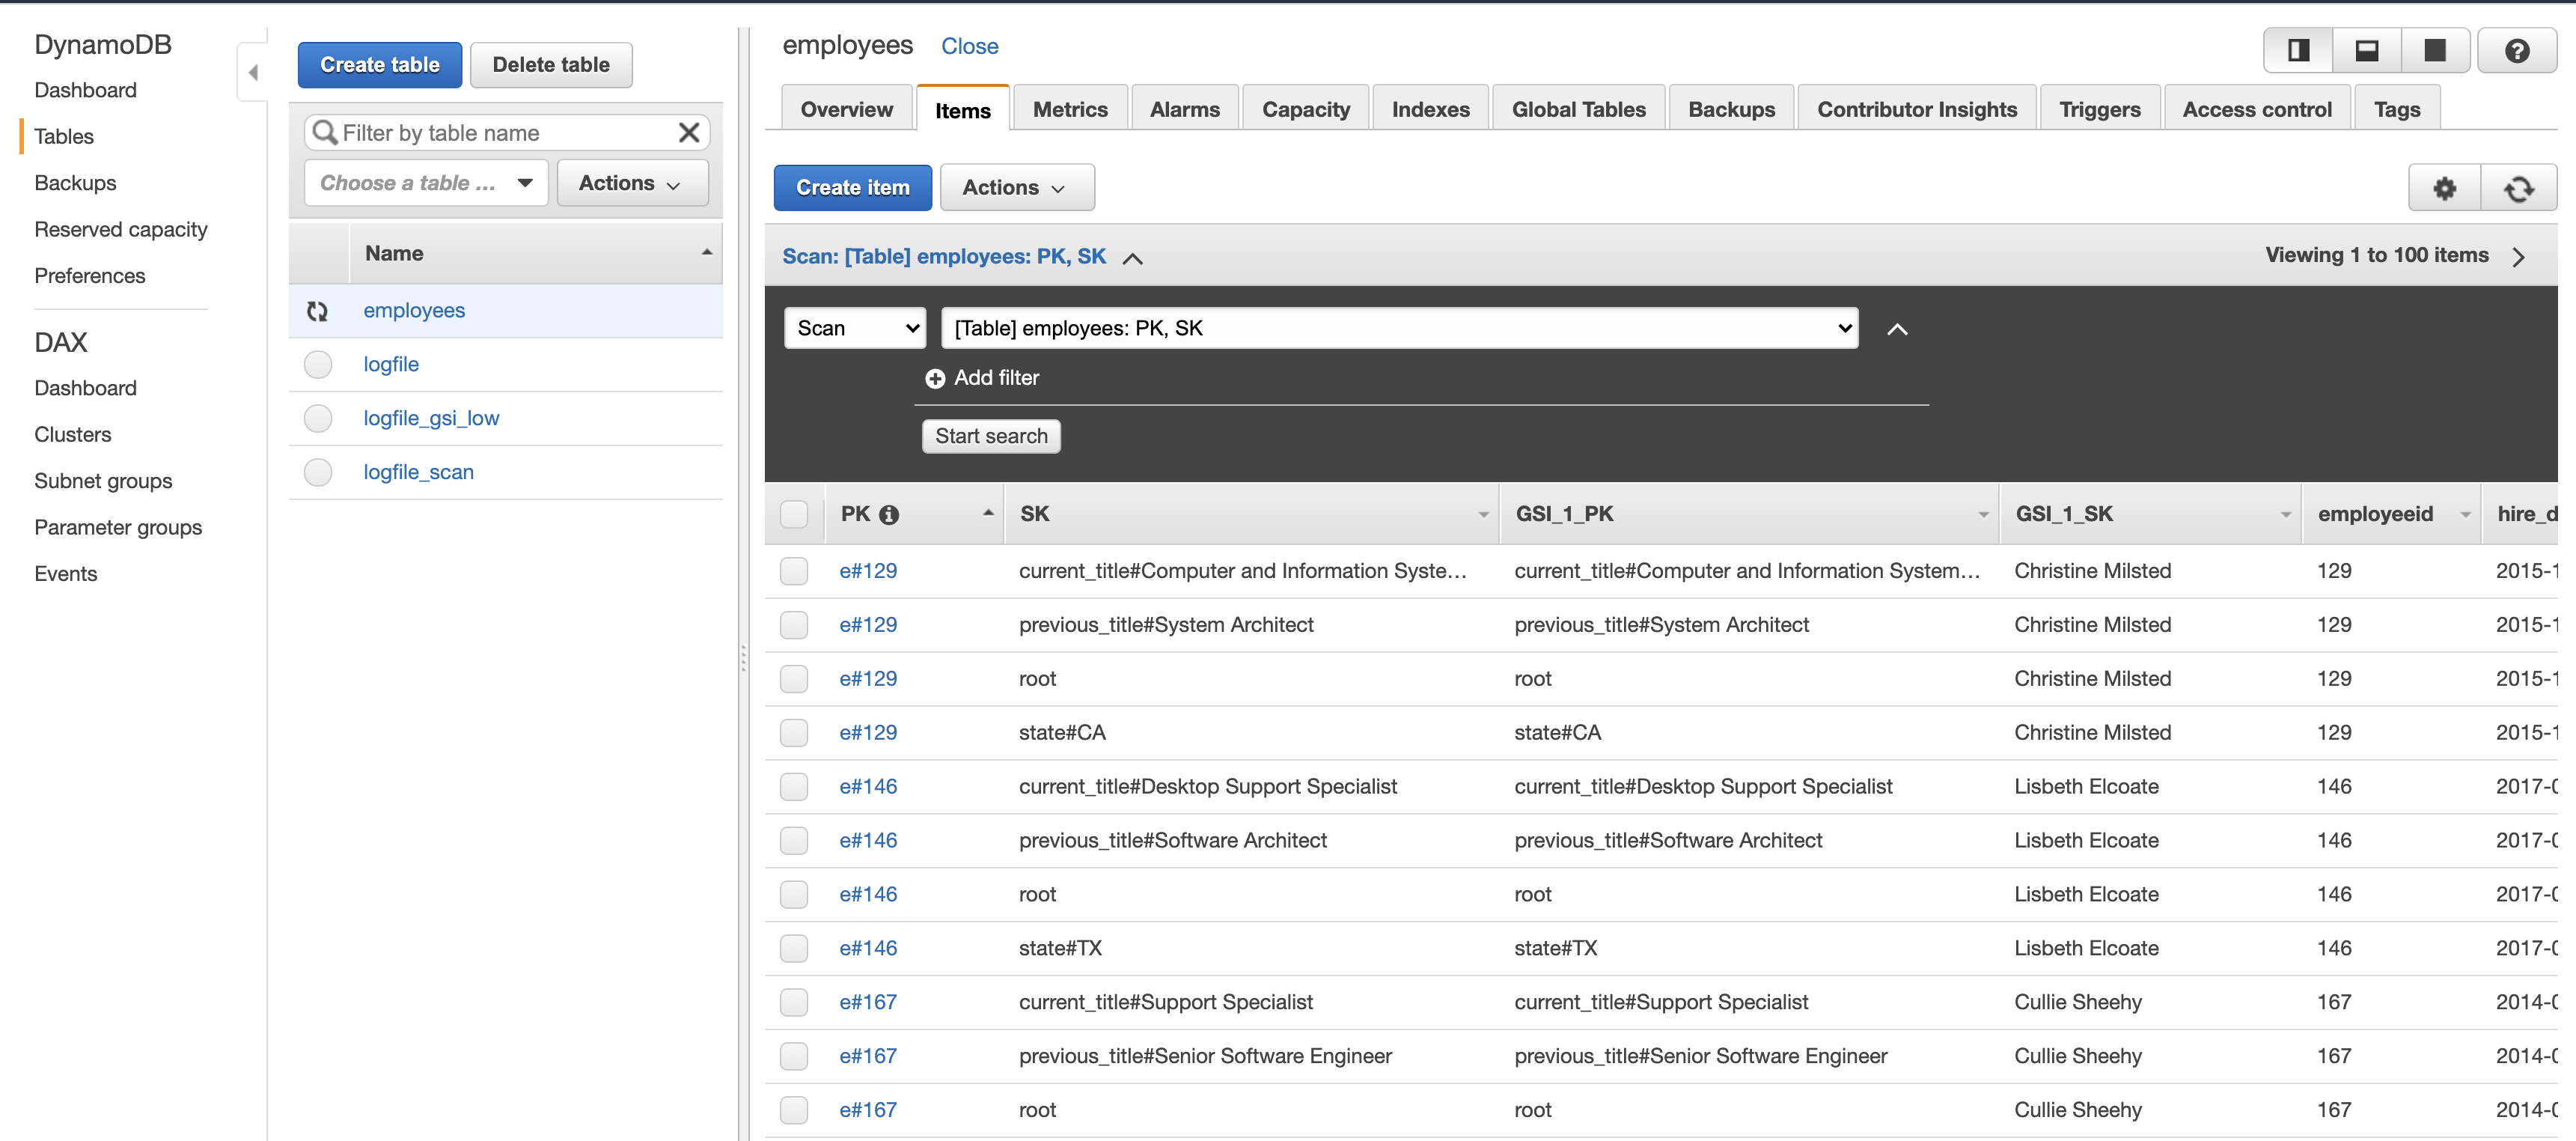The height and width of the screenshot is (1141, 2576).
Task: Open the Access control tab
Action: pos(2256,110)
